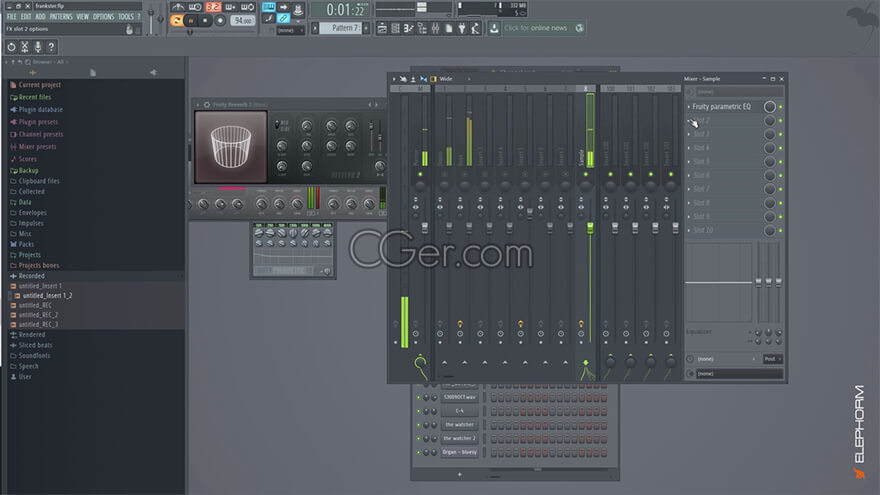
Task: Open the mixer output (none) dropdown at bottom
Action: tap(739, 374)
